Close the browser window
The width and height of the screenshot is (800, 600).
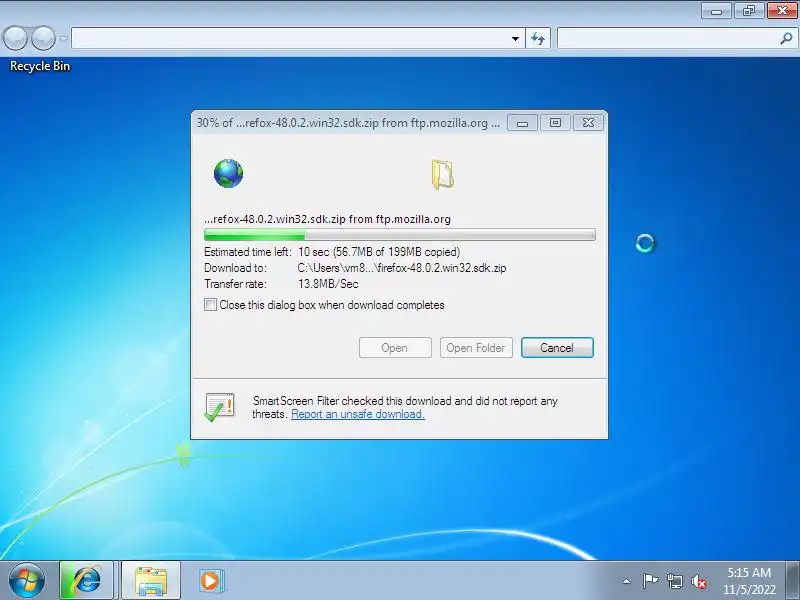[x=782, y=11]
